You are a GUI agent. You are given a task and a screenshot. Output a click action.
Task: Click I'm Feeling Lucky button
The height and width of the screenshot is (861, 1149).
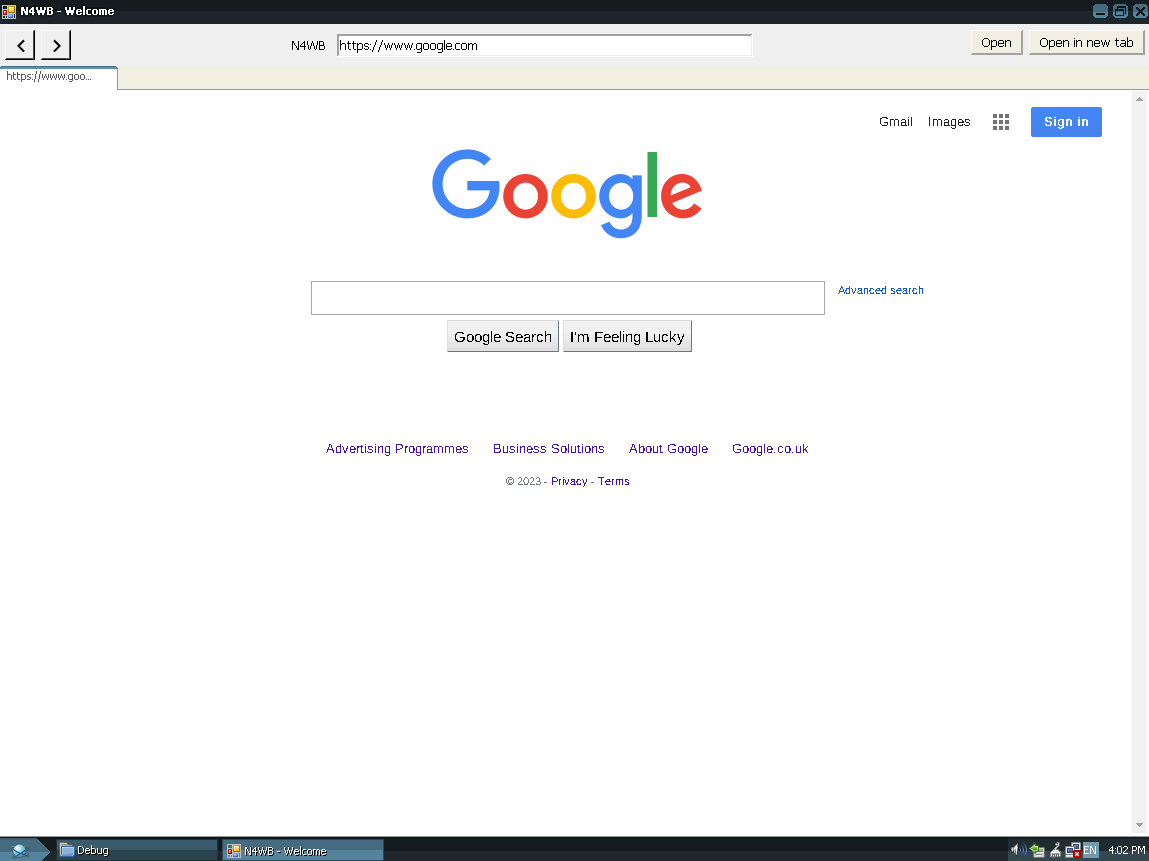click(x=627, y=336)
